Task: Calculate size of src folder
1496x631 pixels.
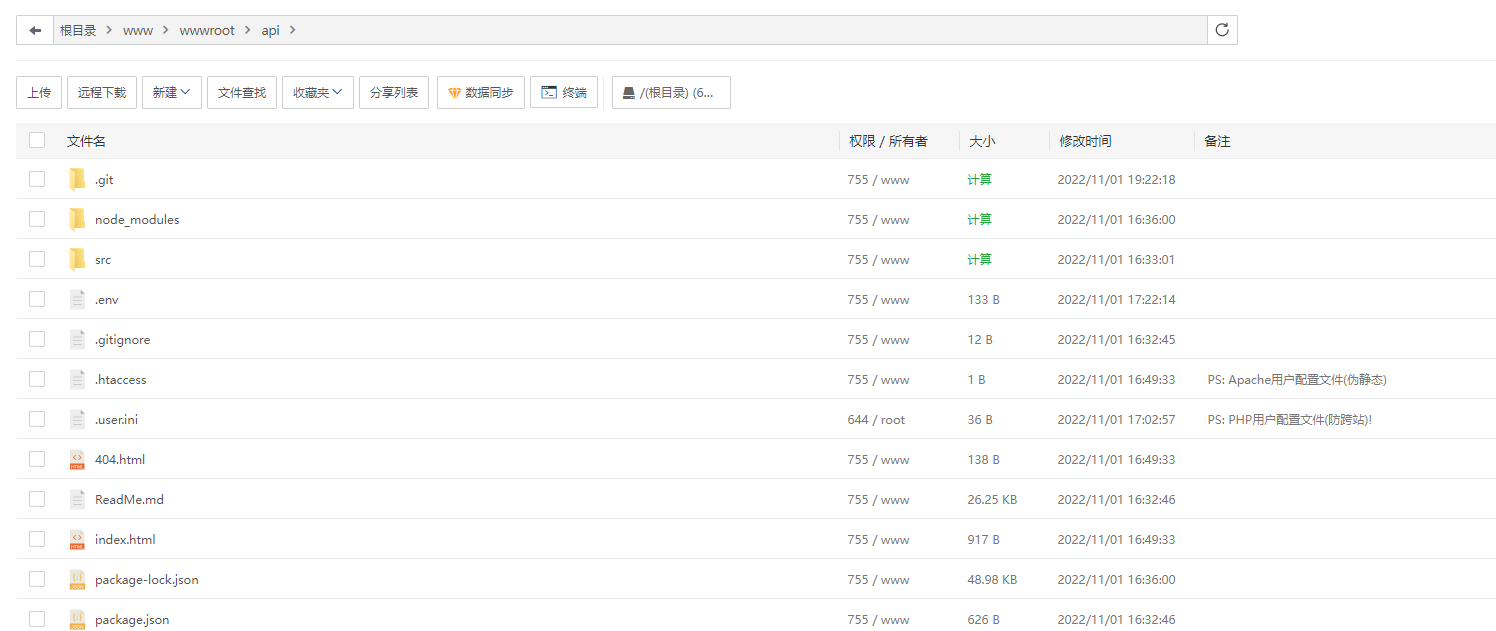Action: (980, 259)
